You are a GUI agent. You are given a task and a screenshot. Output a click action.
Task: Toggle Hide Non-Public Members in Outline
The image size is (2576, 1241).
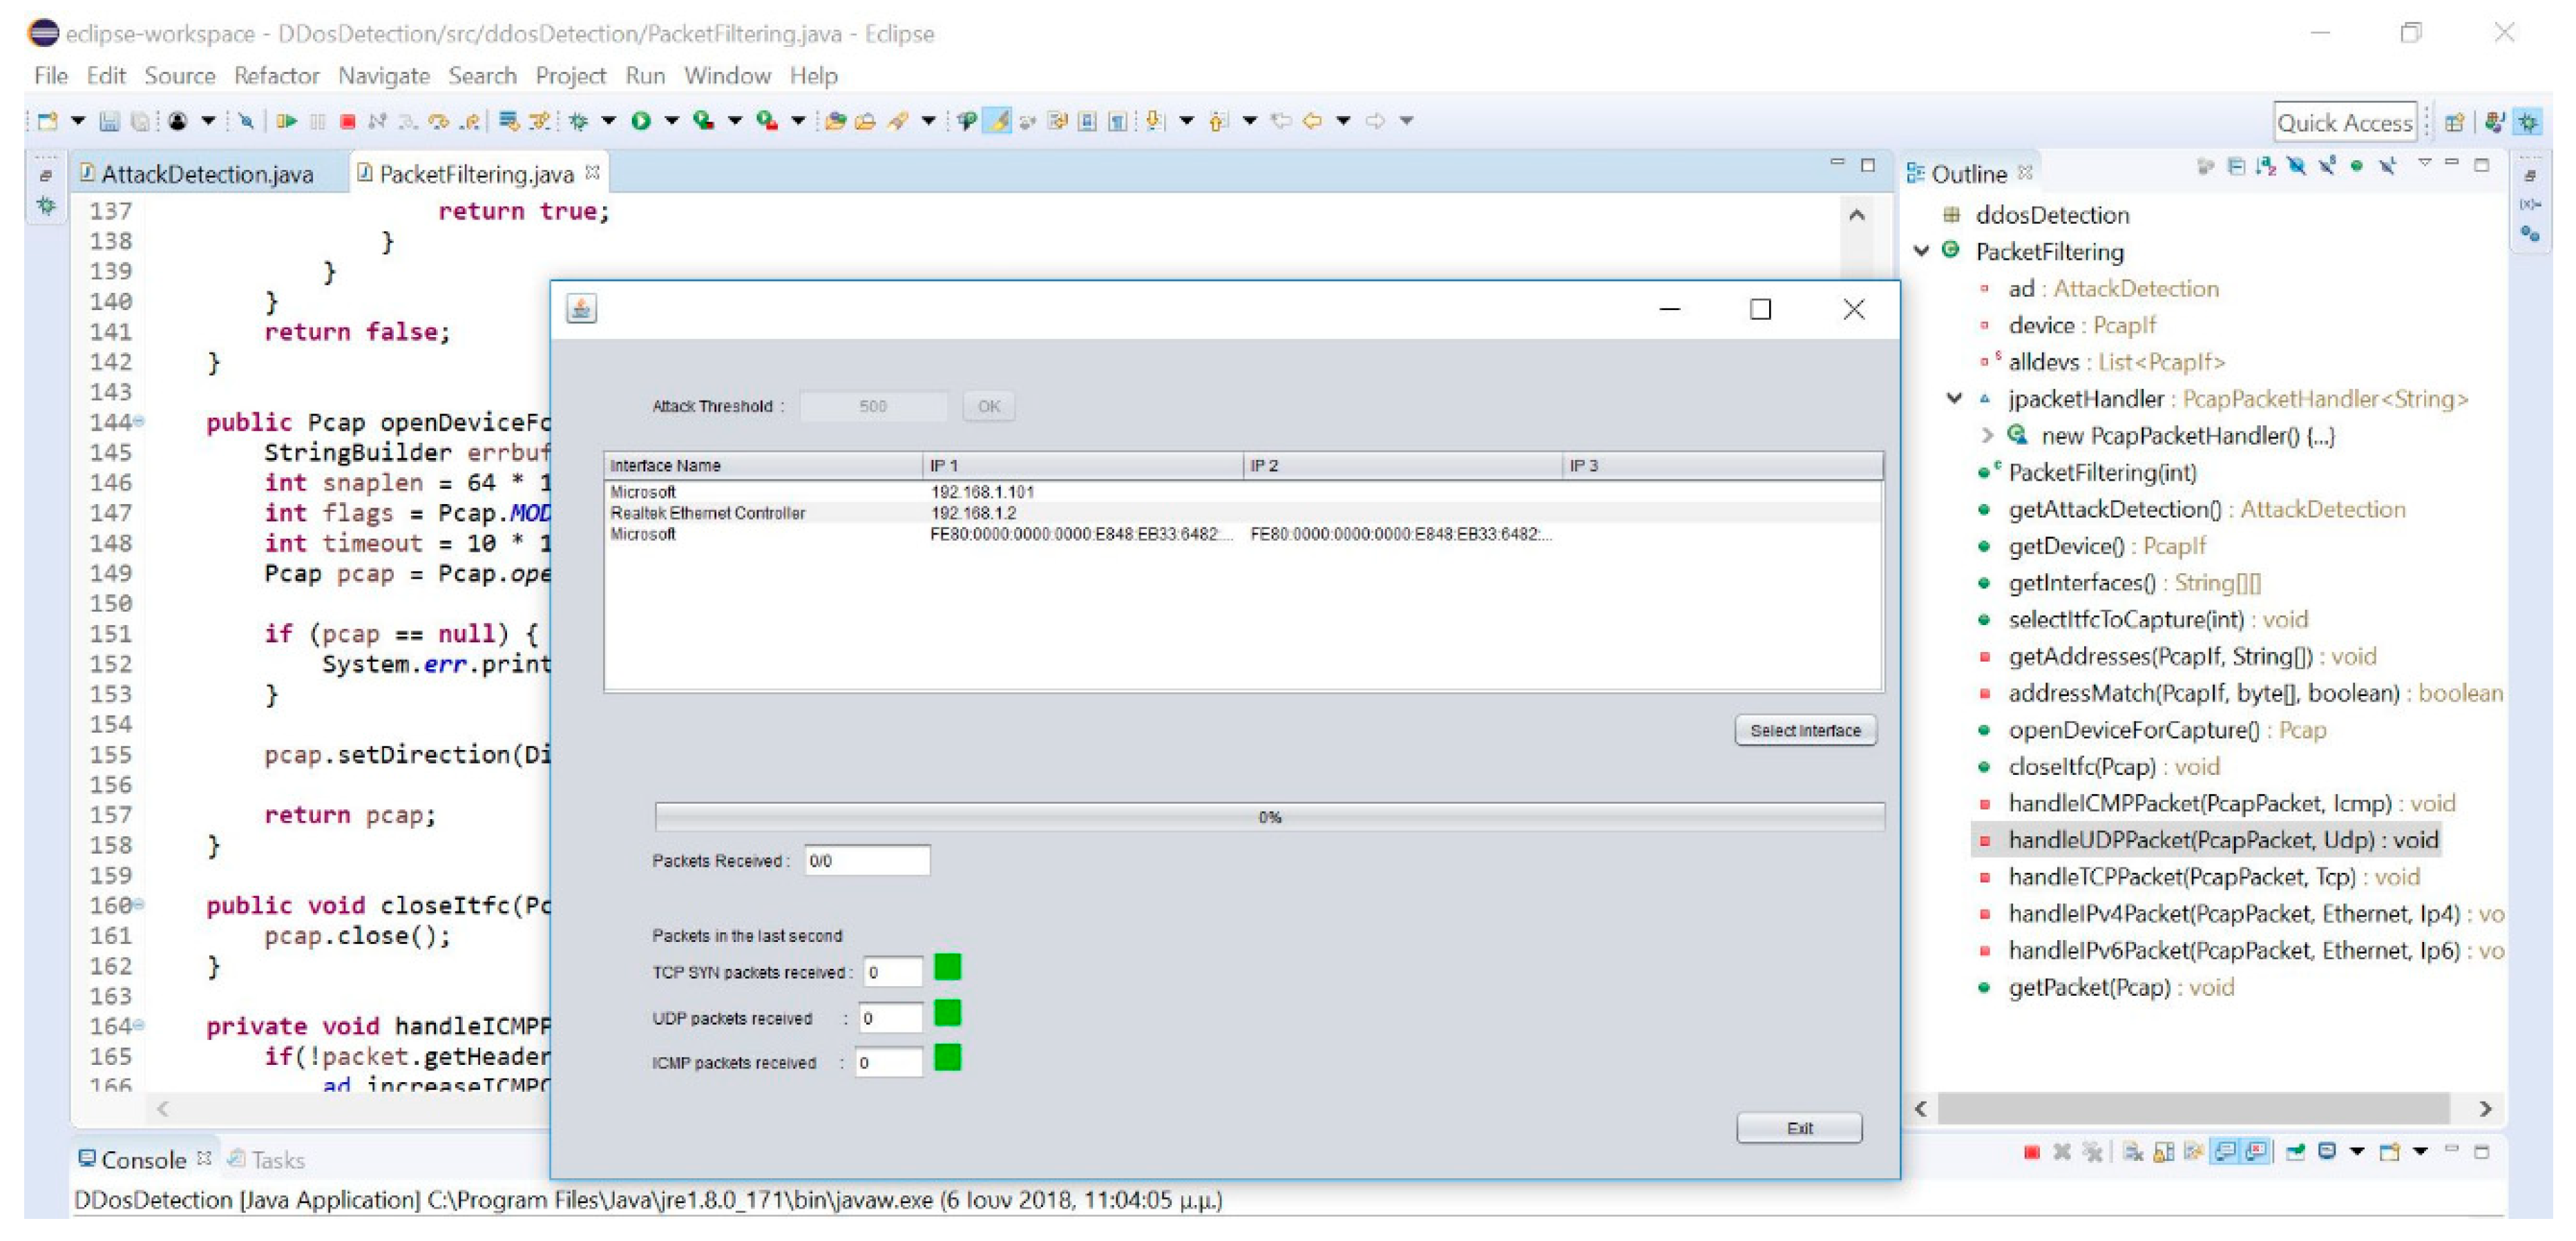2357,166
